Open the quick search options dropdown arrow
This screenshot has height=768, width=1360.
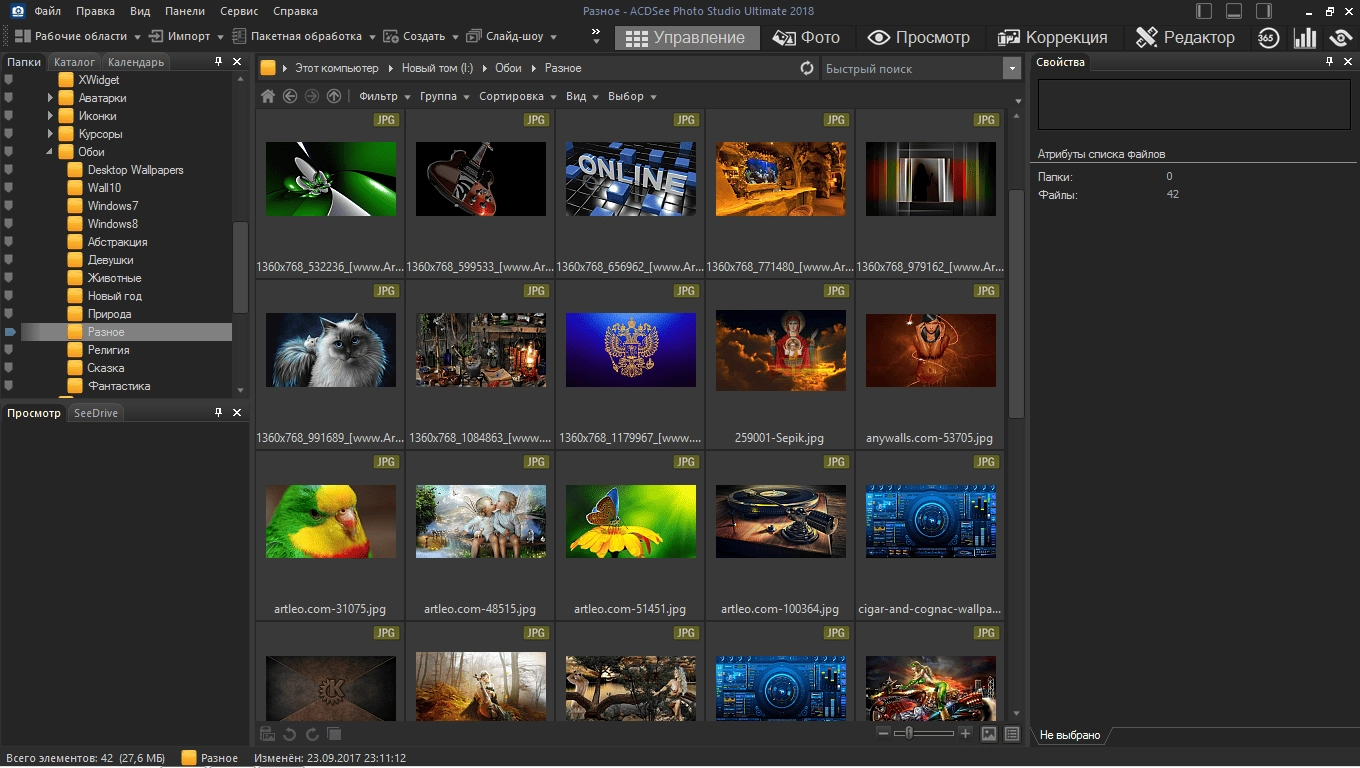(1010, 68)
